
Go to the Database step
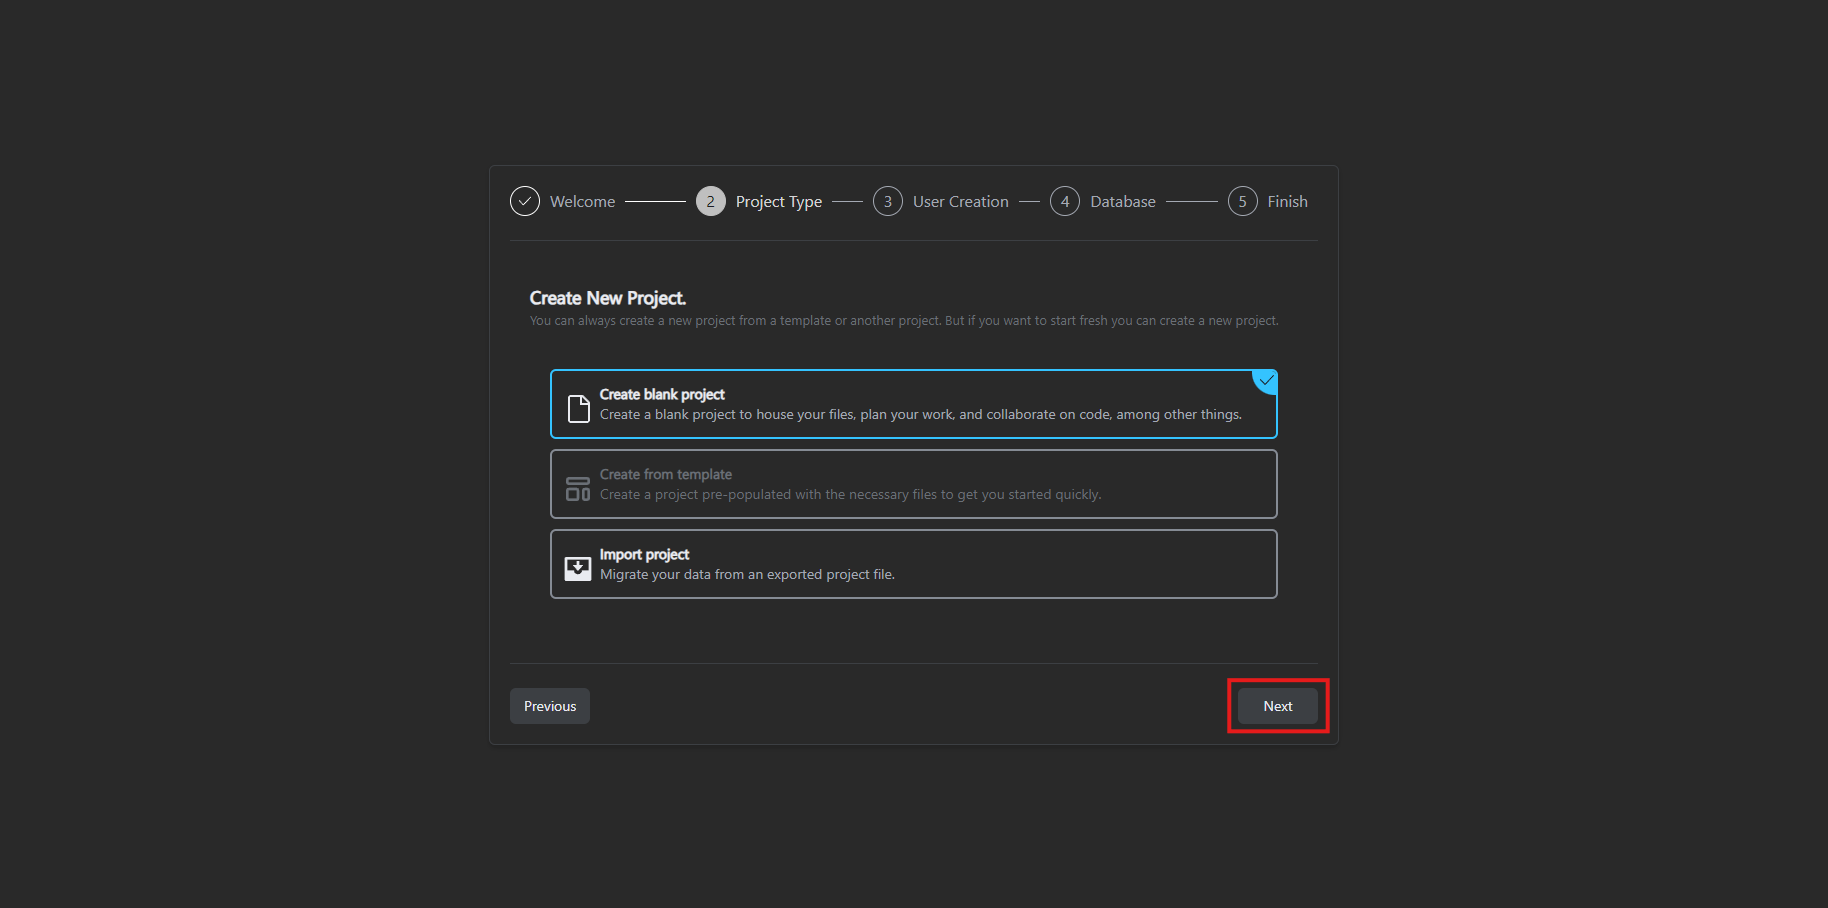[1122, 202]
